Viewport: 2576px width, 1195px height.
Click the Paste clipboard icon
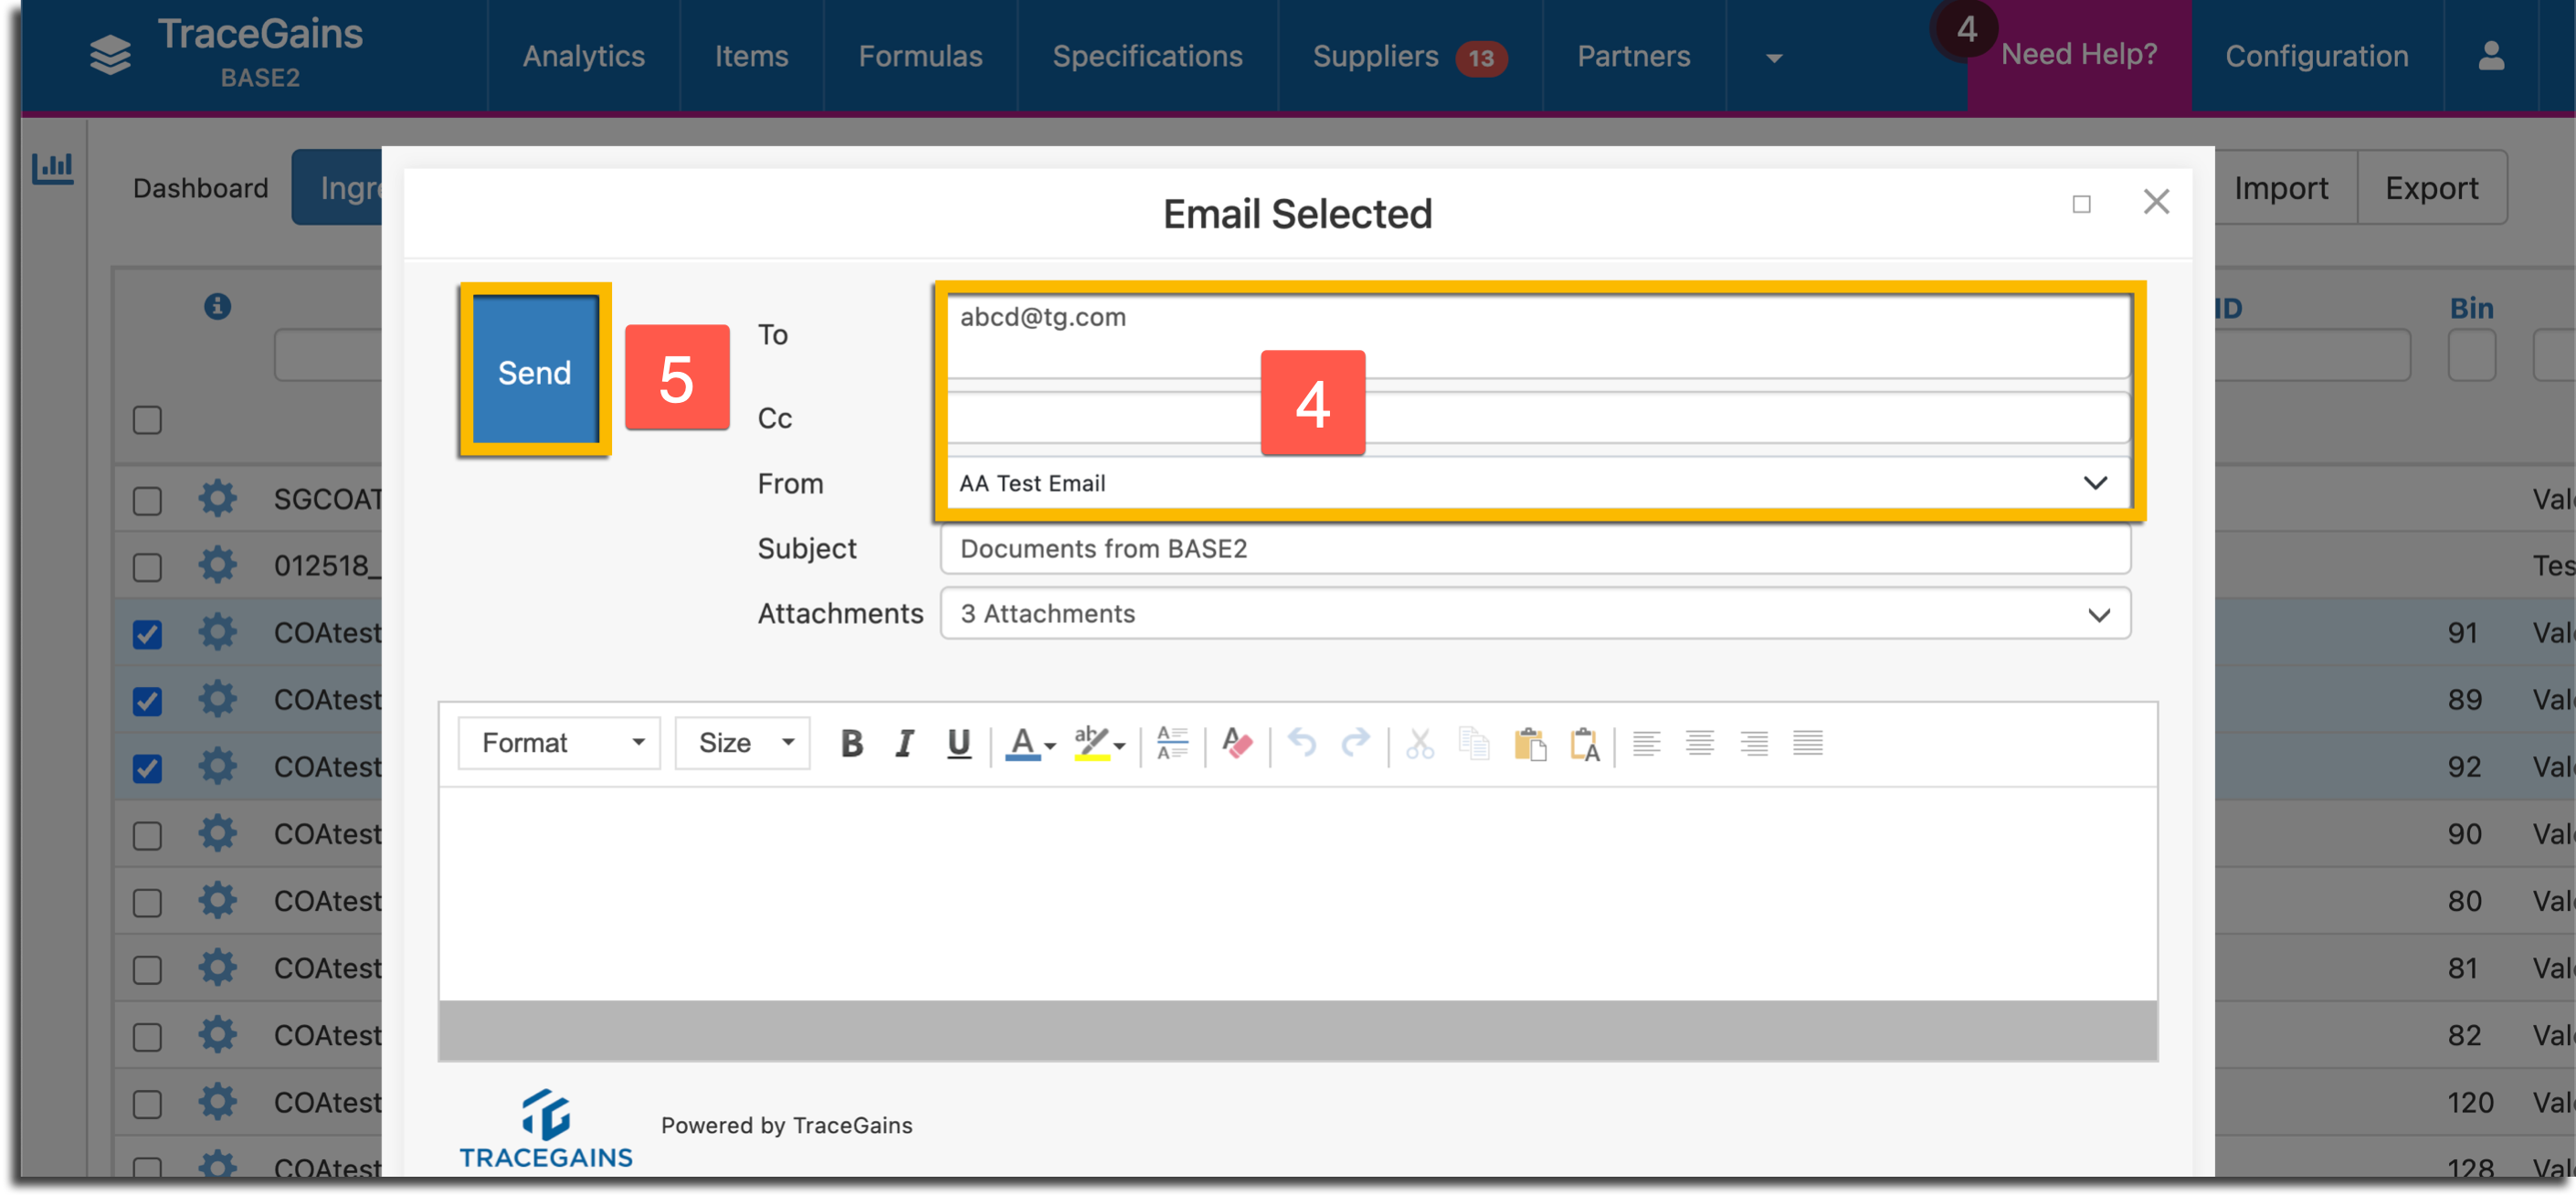[x=1529, y=743]
